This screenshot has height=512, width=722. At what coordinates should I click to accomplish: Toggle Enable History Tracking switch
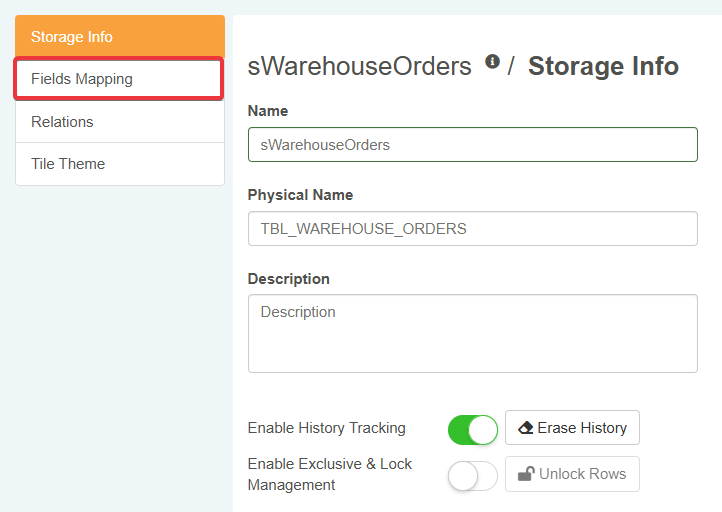pyautogui.click(x=473, y=429)
